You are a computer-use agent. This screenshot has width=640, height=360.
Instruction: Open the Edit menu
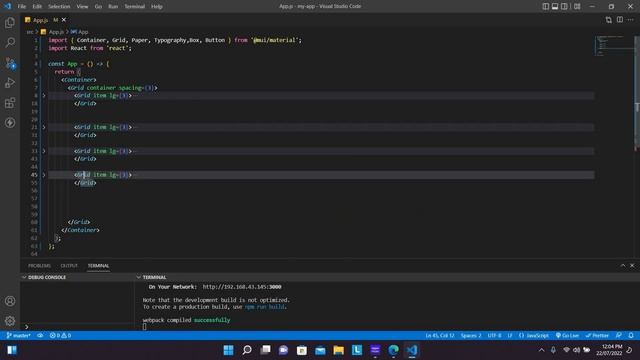click(x=37, y=7)
